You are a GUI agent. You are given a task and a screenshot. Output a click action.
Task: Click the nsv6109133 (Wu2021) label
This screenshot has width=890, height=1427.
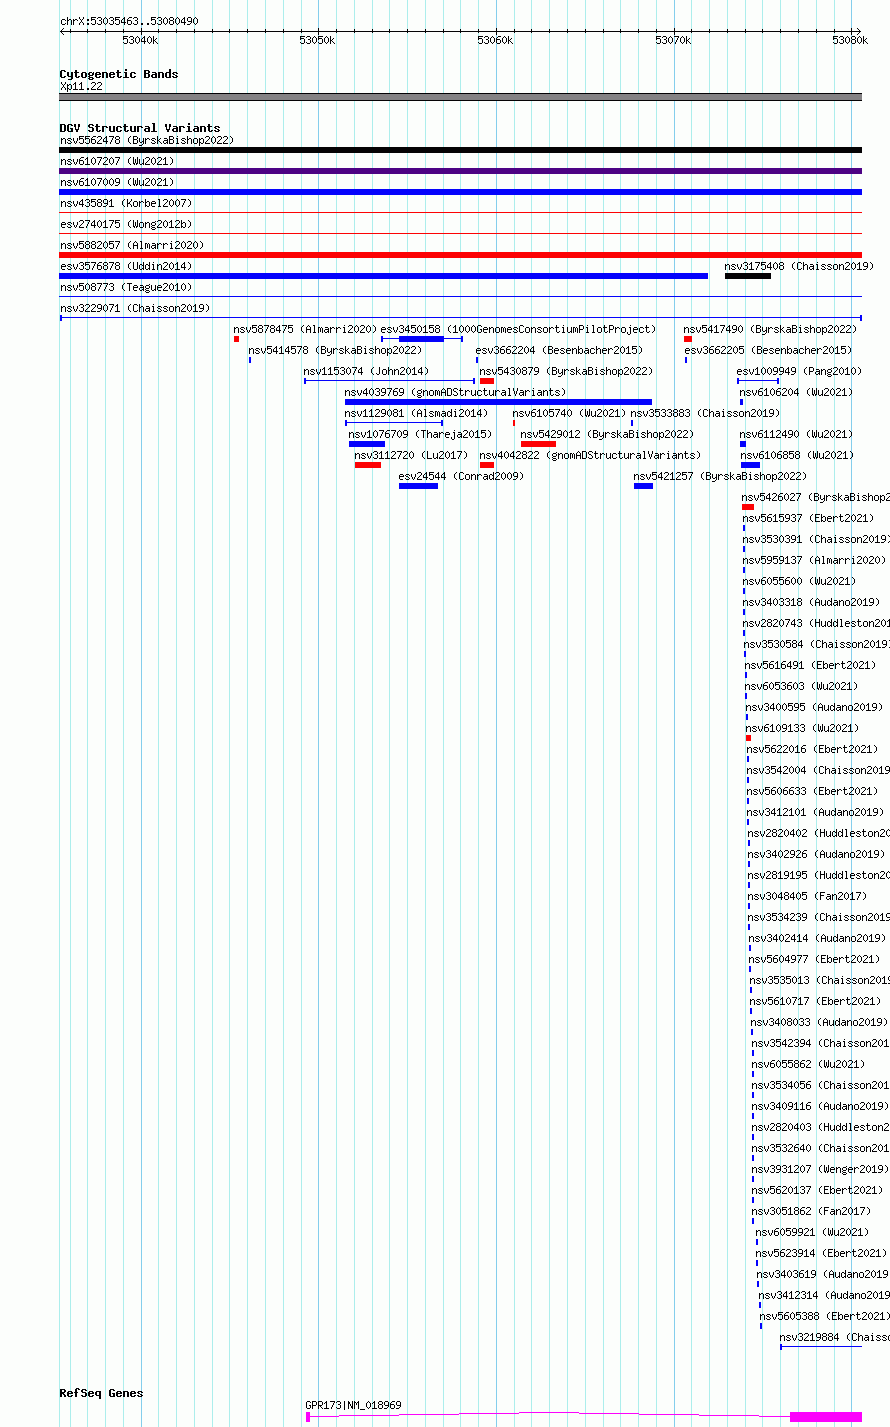(803, 728)
